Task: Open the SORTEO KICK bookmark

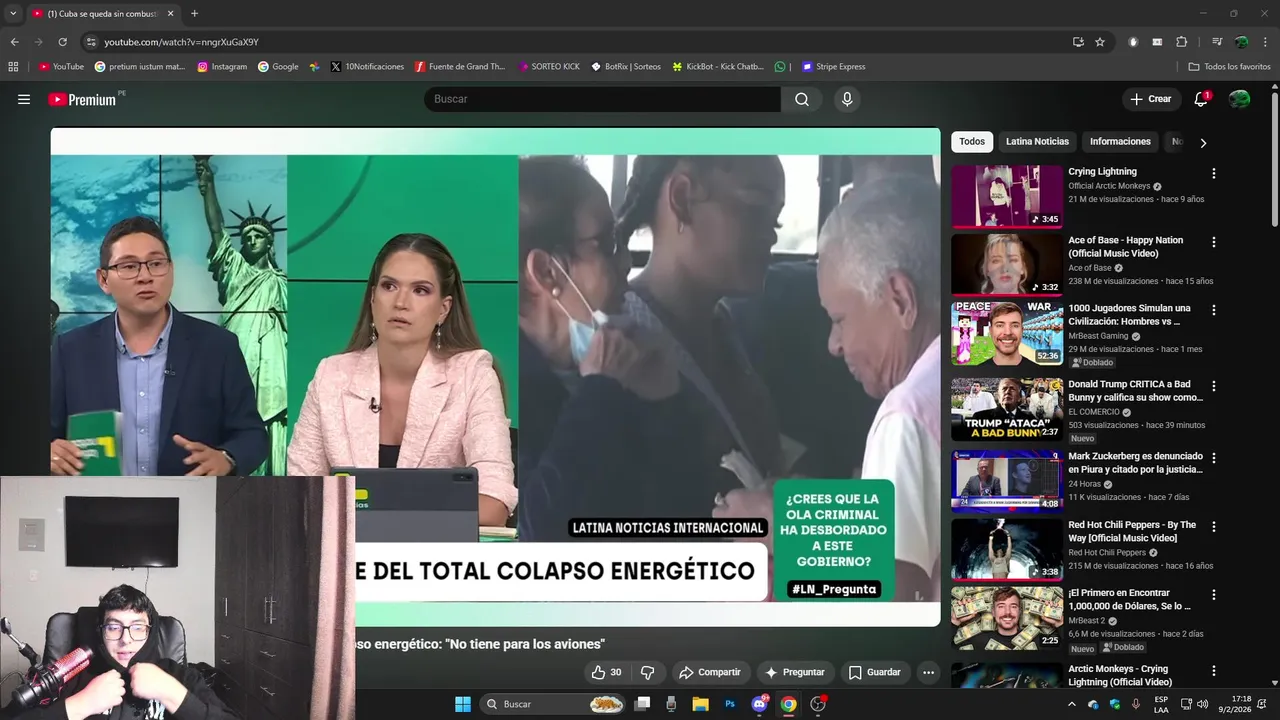Action: point(549,67)
